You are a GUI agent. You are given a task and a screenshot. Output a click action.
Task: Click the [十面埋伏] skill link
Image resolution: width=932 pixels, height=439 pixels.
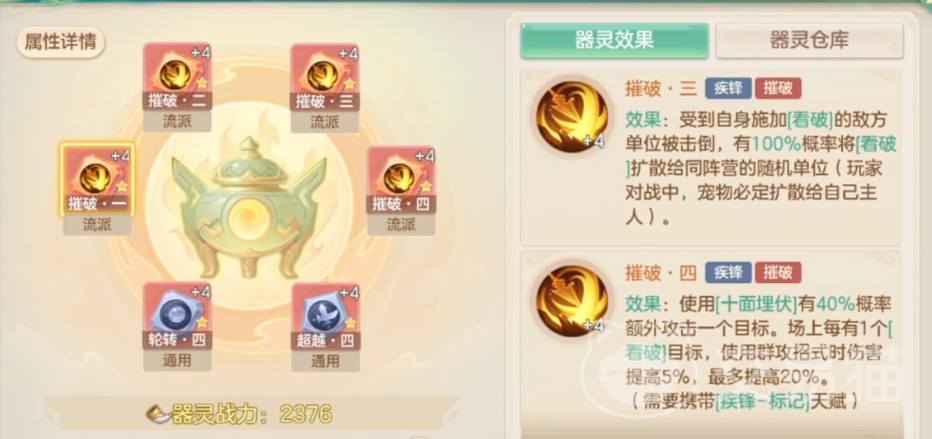tap(755, 304)
